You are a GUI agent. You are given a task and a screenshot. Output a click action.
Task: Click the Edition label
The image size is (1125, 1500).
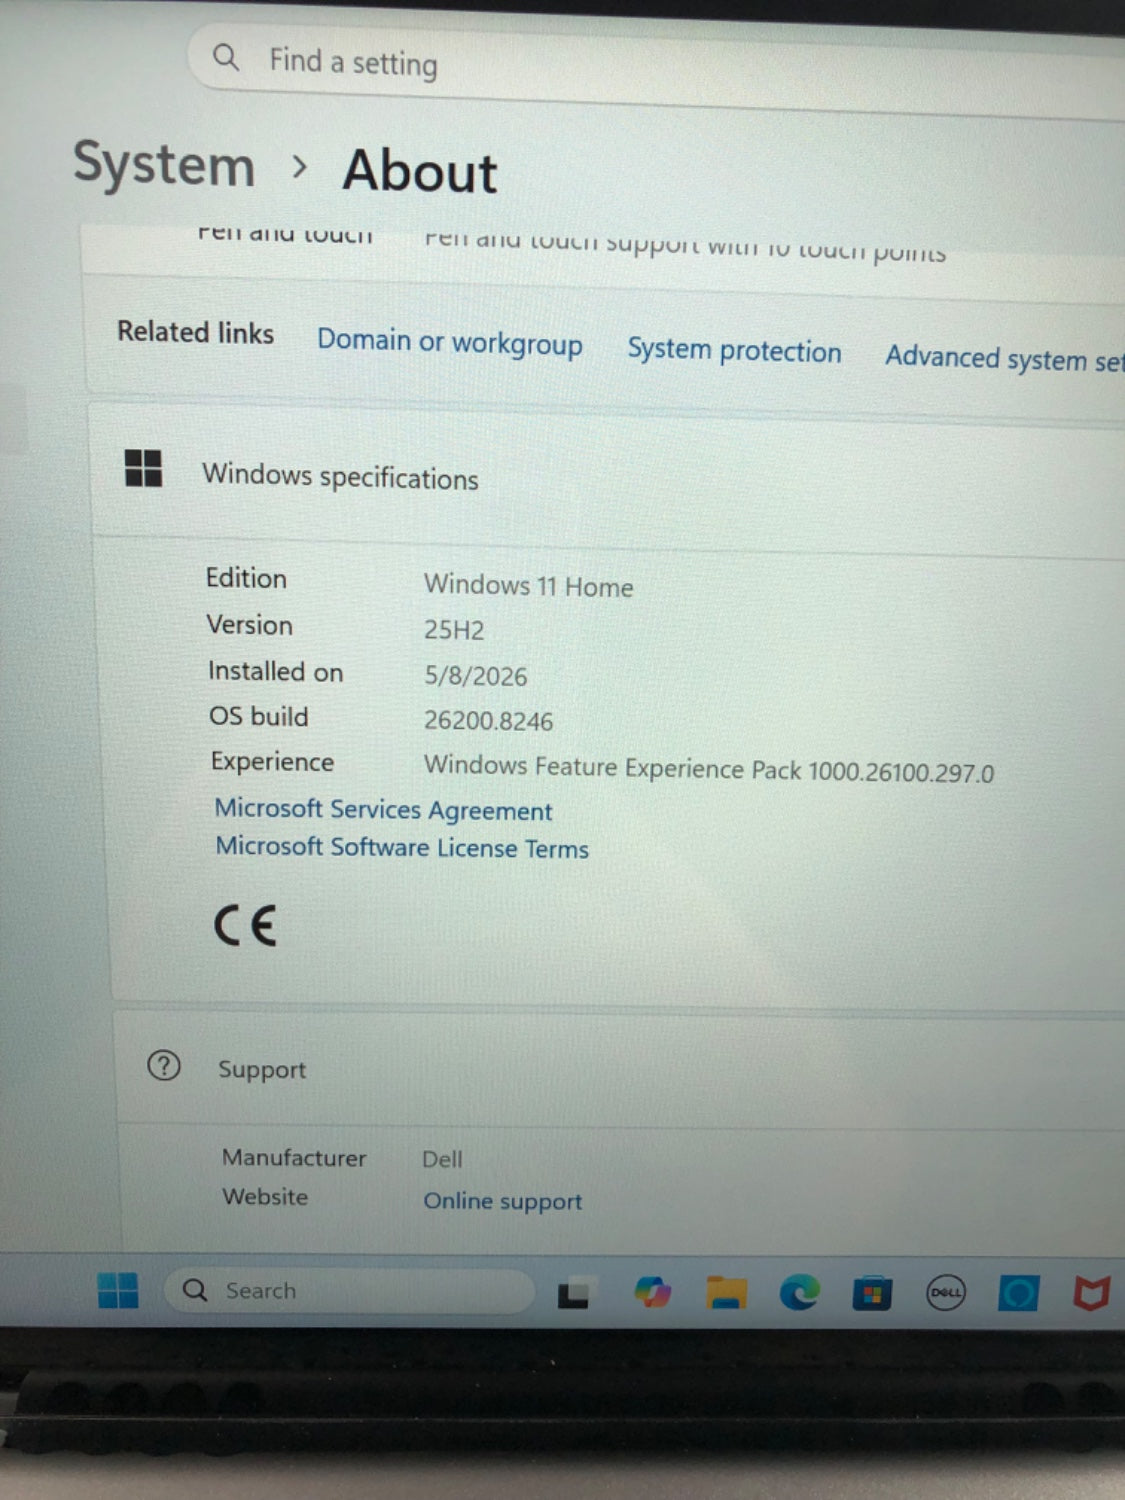pos(246,578)
